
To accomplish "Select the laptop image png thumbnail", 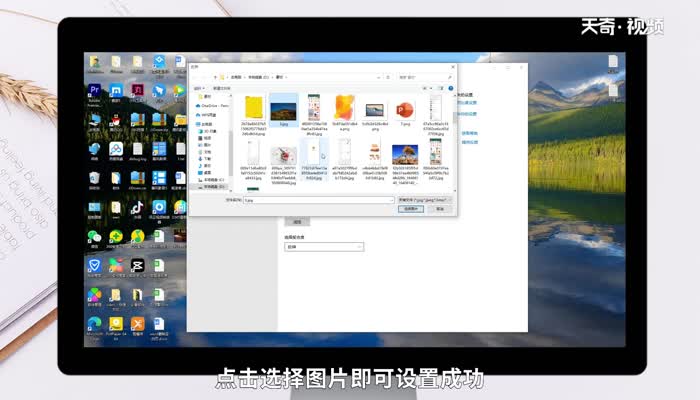I will coord(375,112).
